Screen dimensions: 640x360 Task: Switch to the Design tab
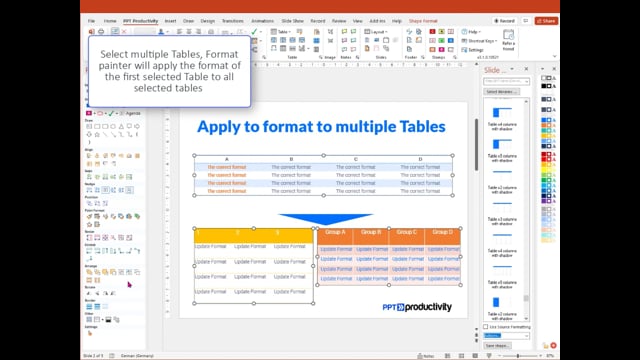[x=207, y=21]
